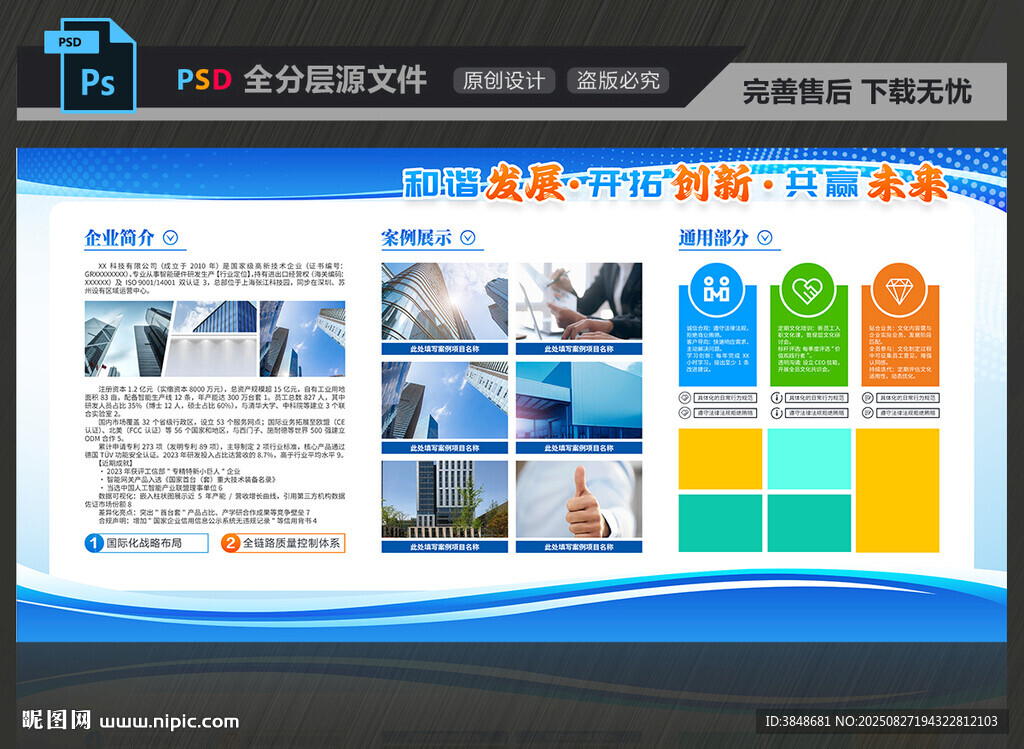The image size is (1024, 749).
Task: Click the 国际化战略布局 button
Action: pos(147,543)
